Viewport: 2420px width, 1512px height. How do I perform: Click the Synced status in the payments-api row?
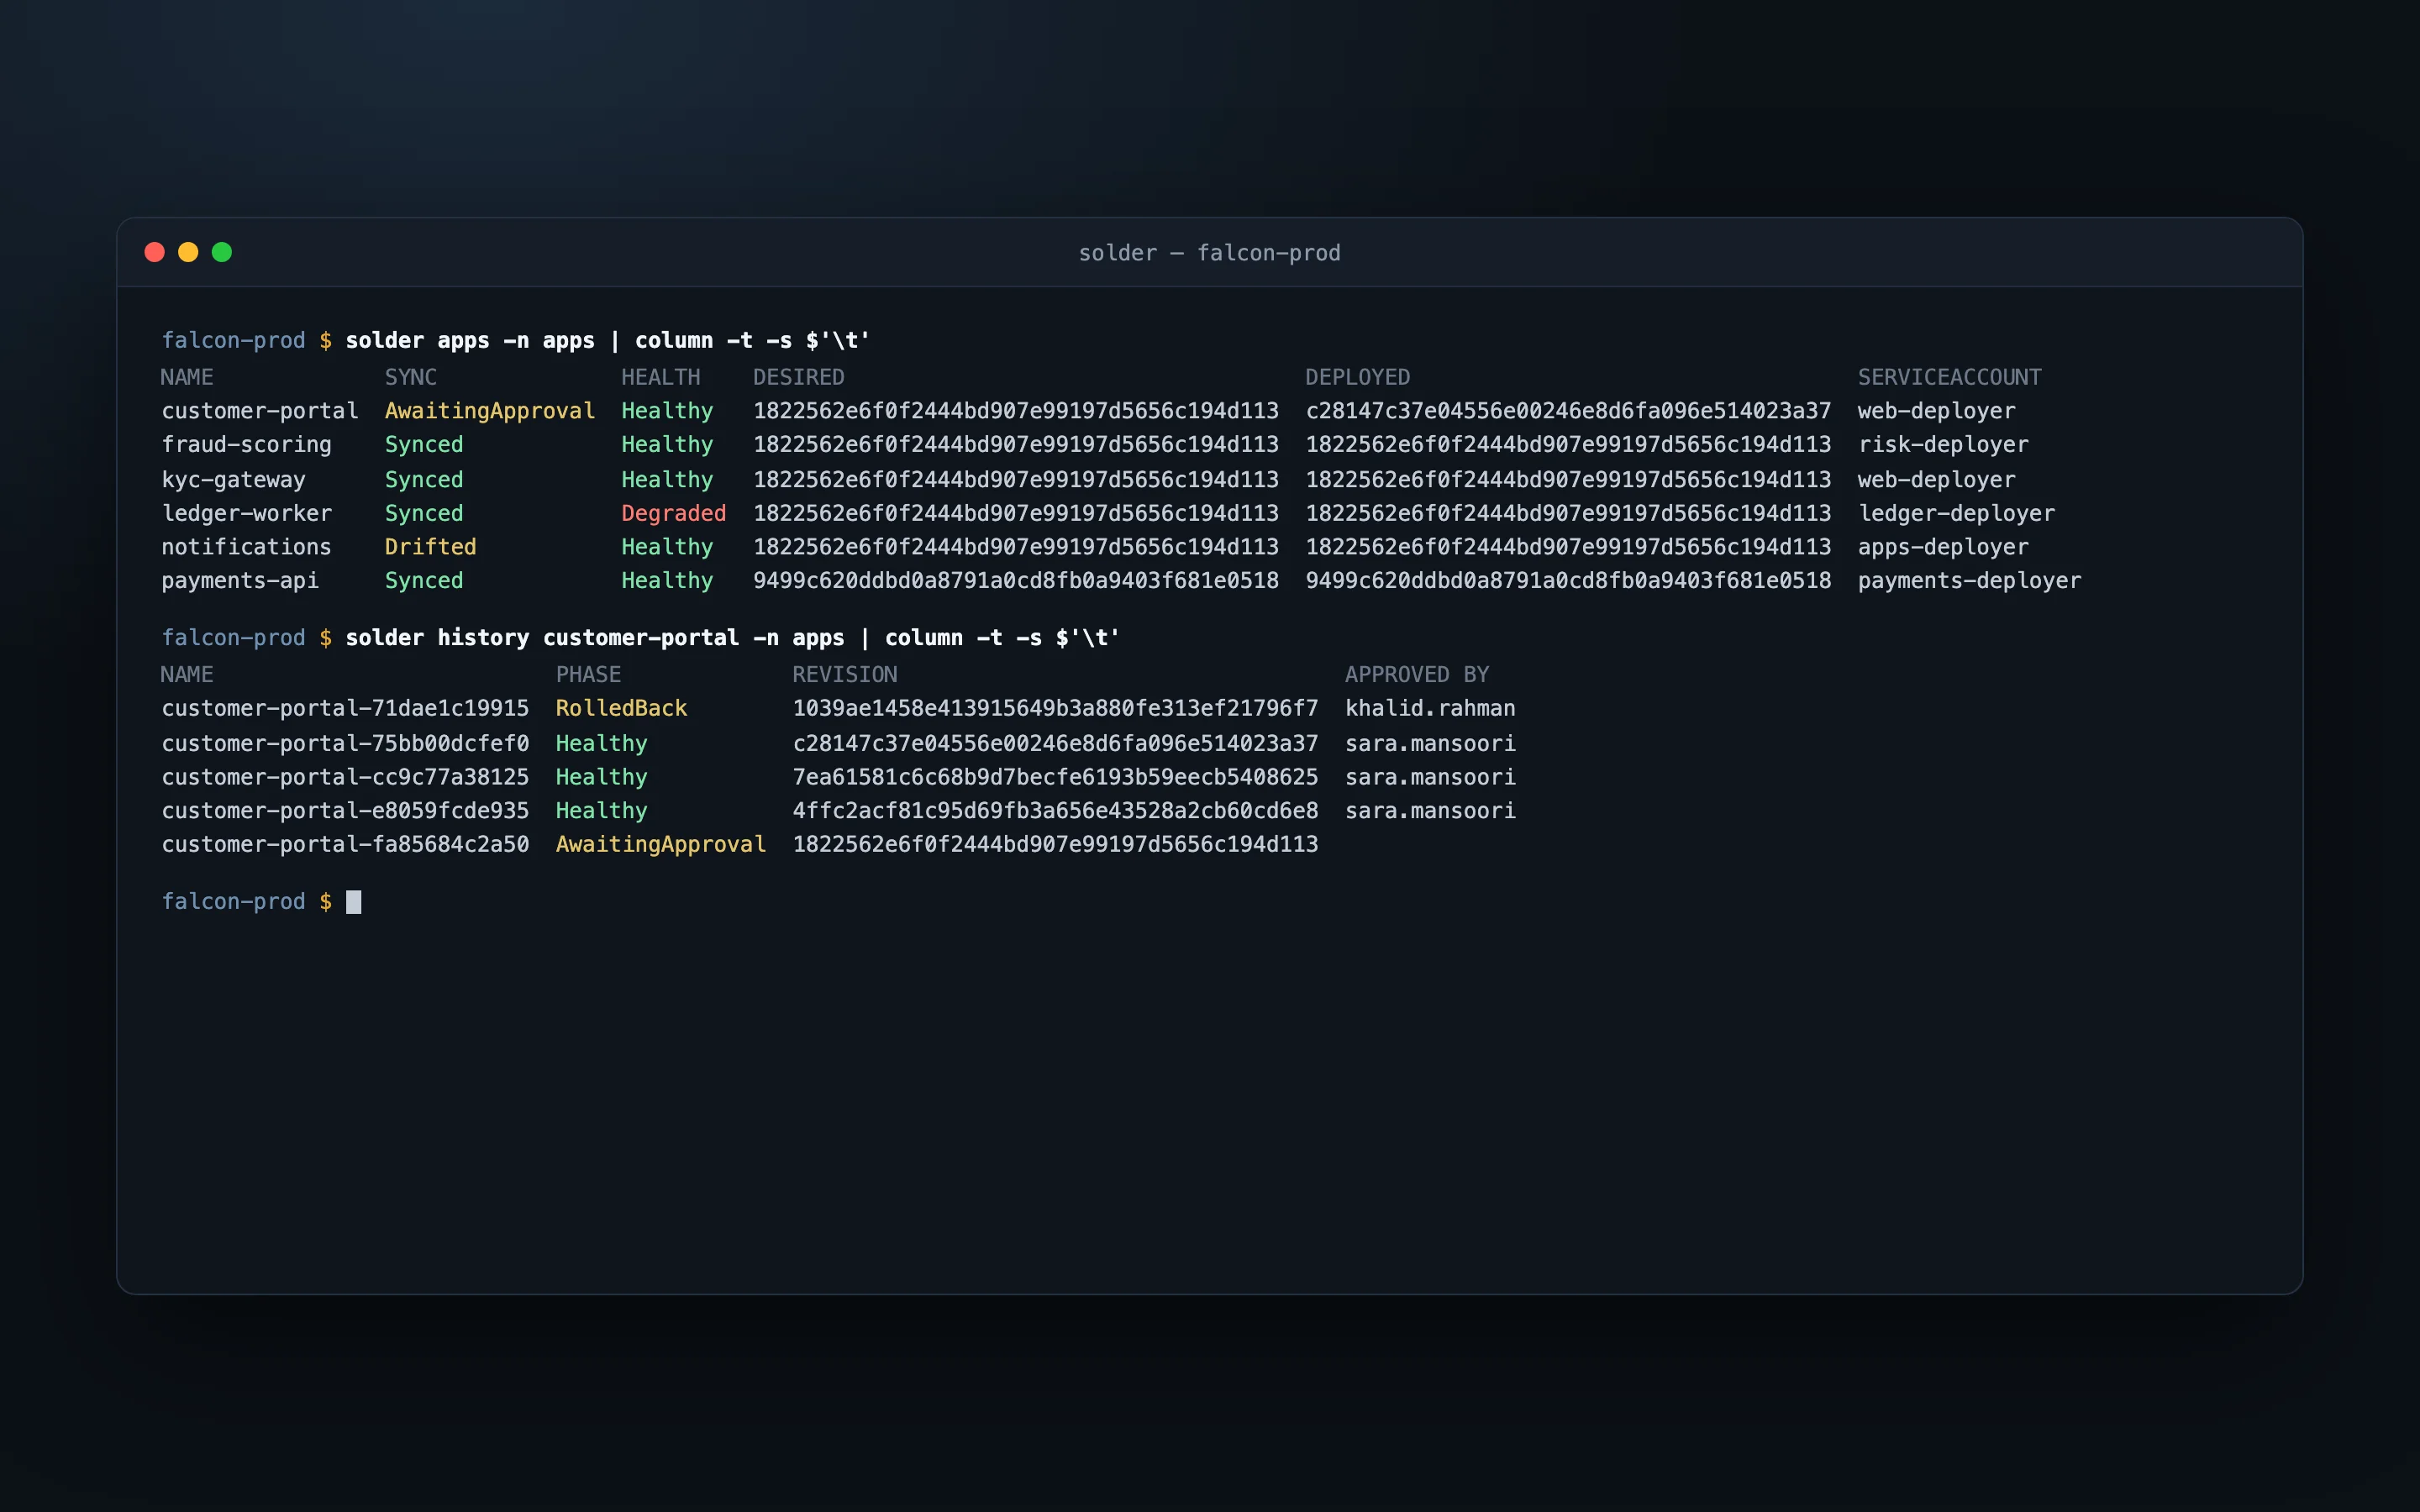tap(424, 581)
